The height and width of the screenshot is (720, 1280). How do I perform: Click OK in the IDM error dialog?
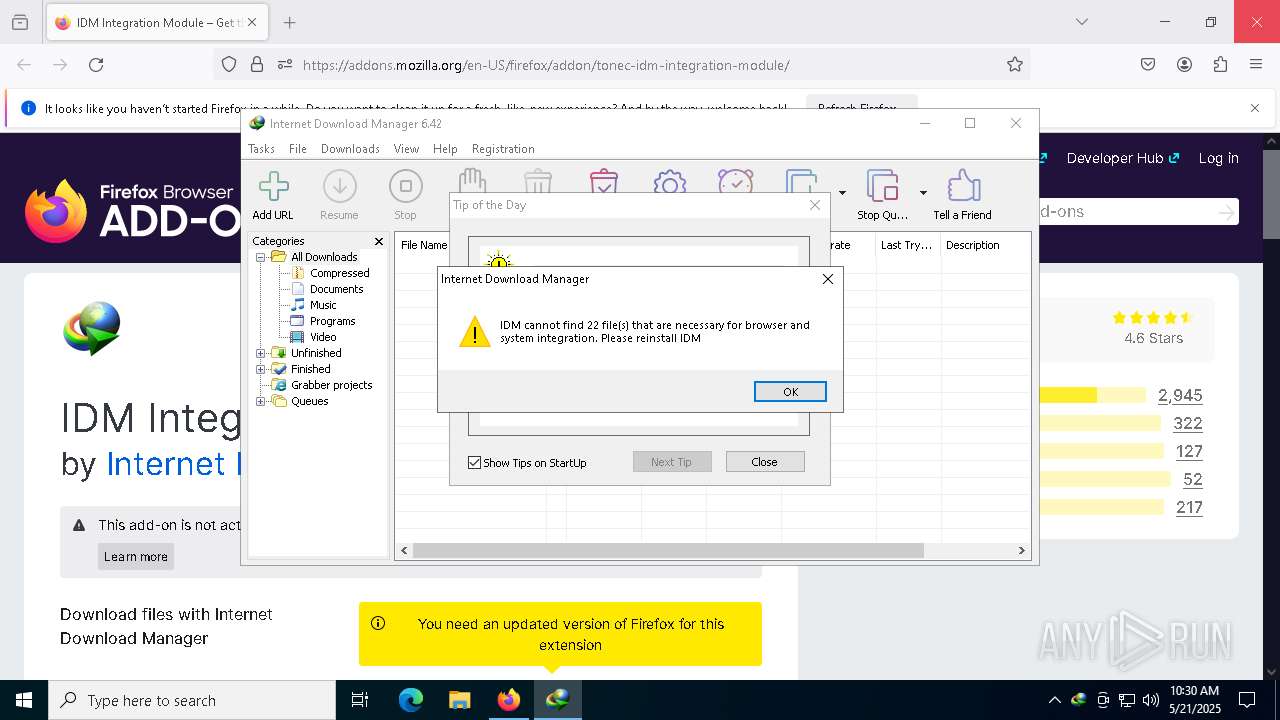click(790, 391)
